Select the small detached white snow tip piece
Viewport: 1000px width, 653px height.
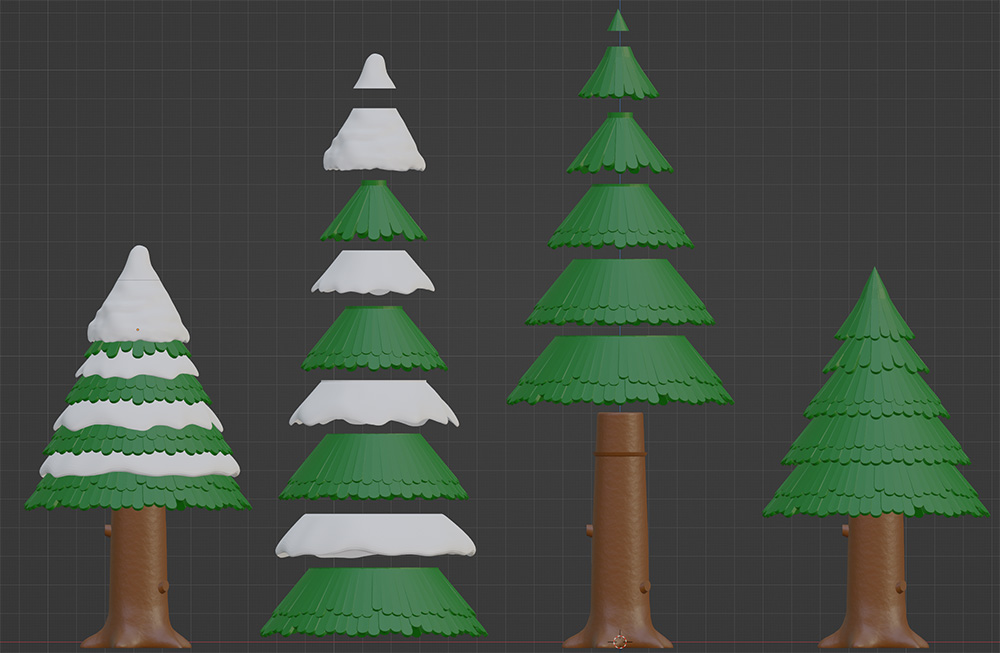click(374, 71)
